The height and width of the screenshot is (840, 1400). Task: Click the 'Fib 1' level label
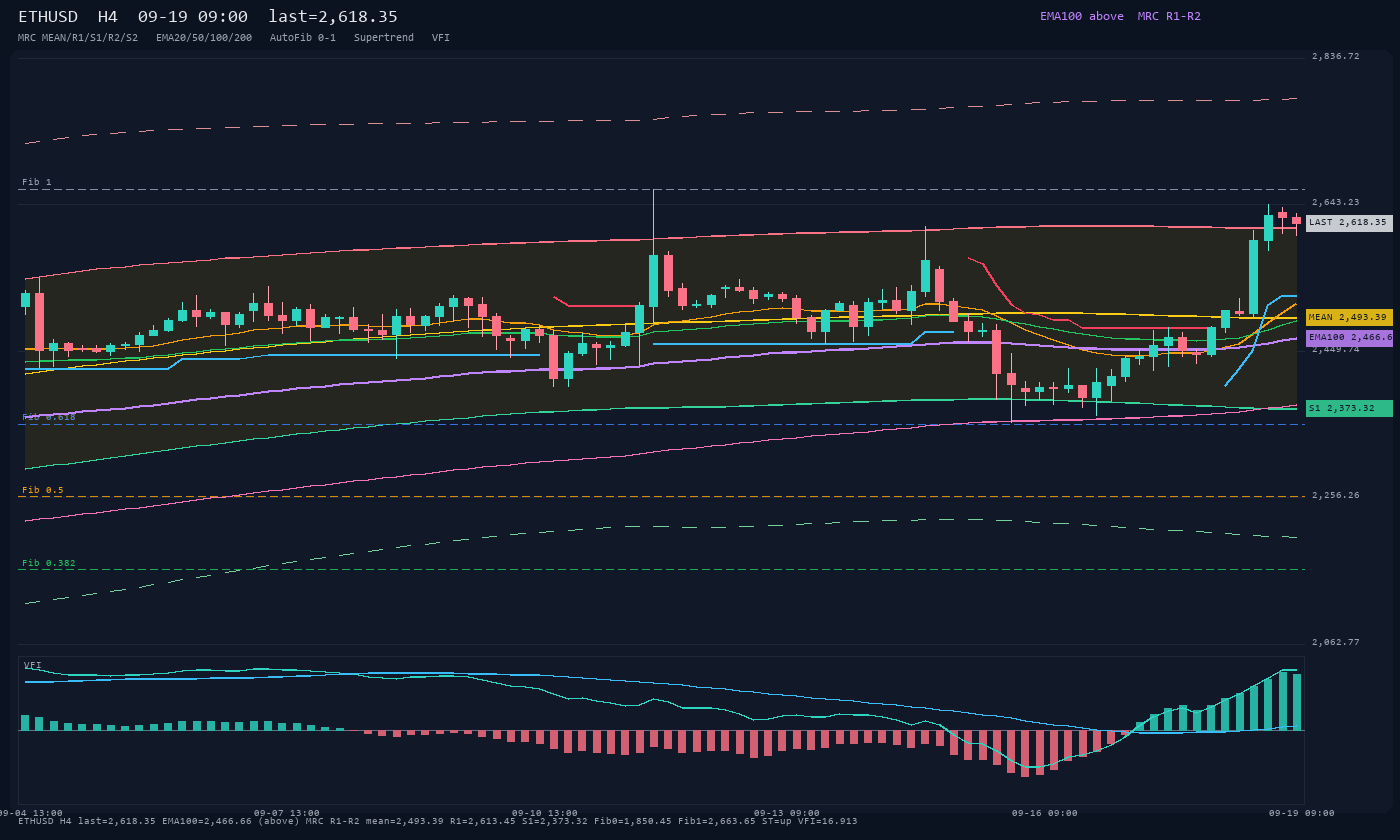(37, 182)
